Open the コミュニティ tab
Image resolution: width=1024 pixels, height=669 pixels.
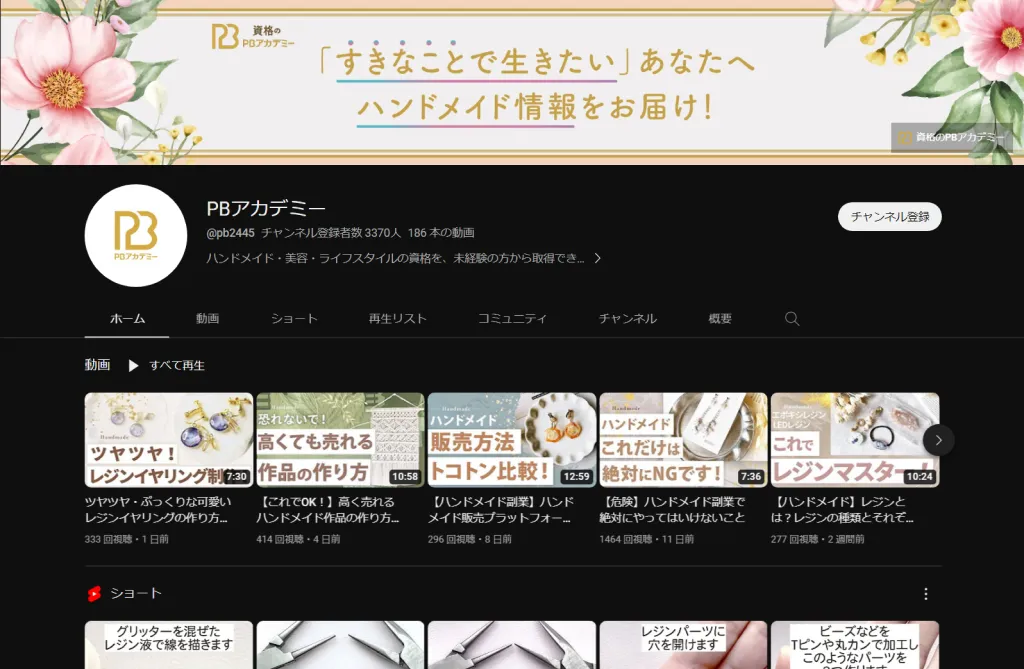[511, 318]
